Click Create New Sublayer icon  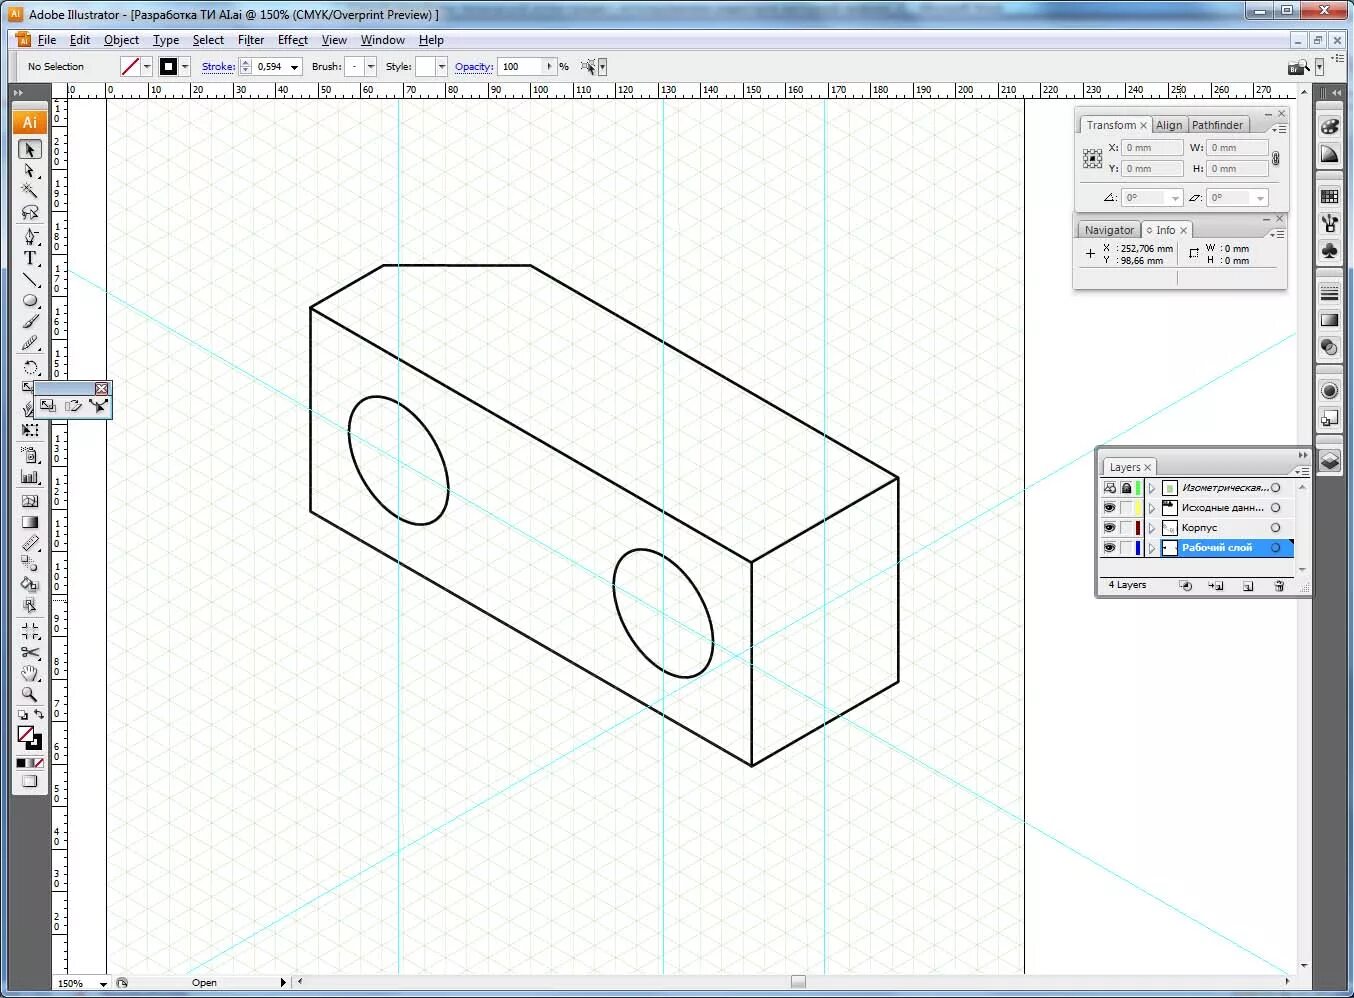(x=1216, y=586)
